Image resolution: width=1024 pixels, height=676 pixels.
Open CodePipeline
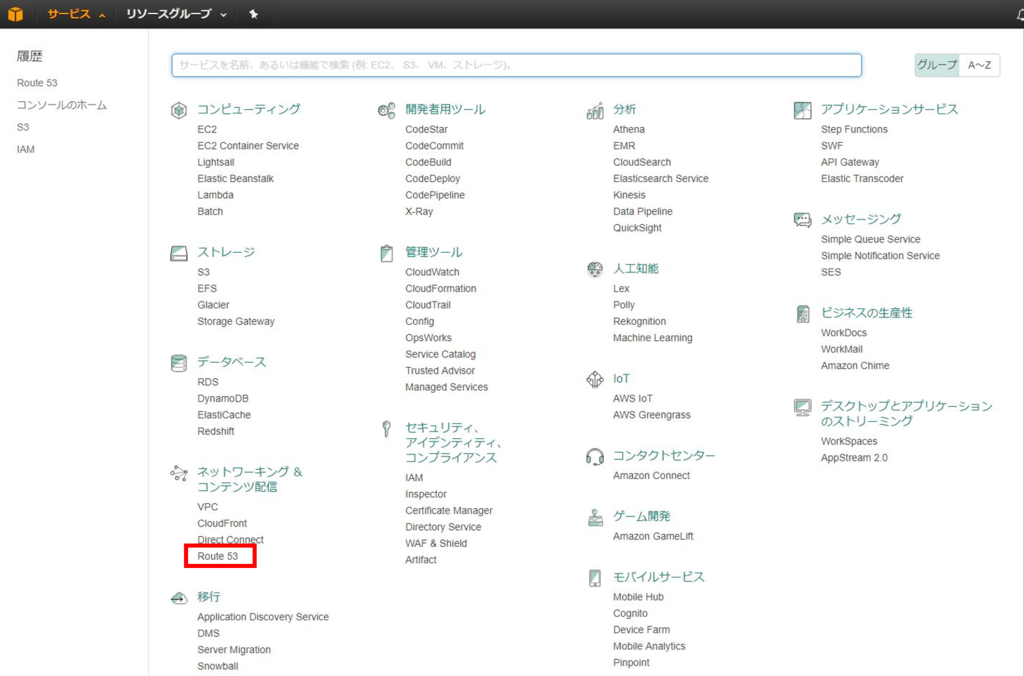(x=435, y=195)
